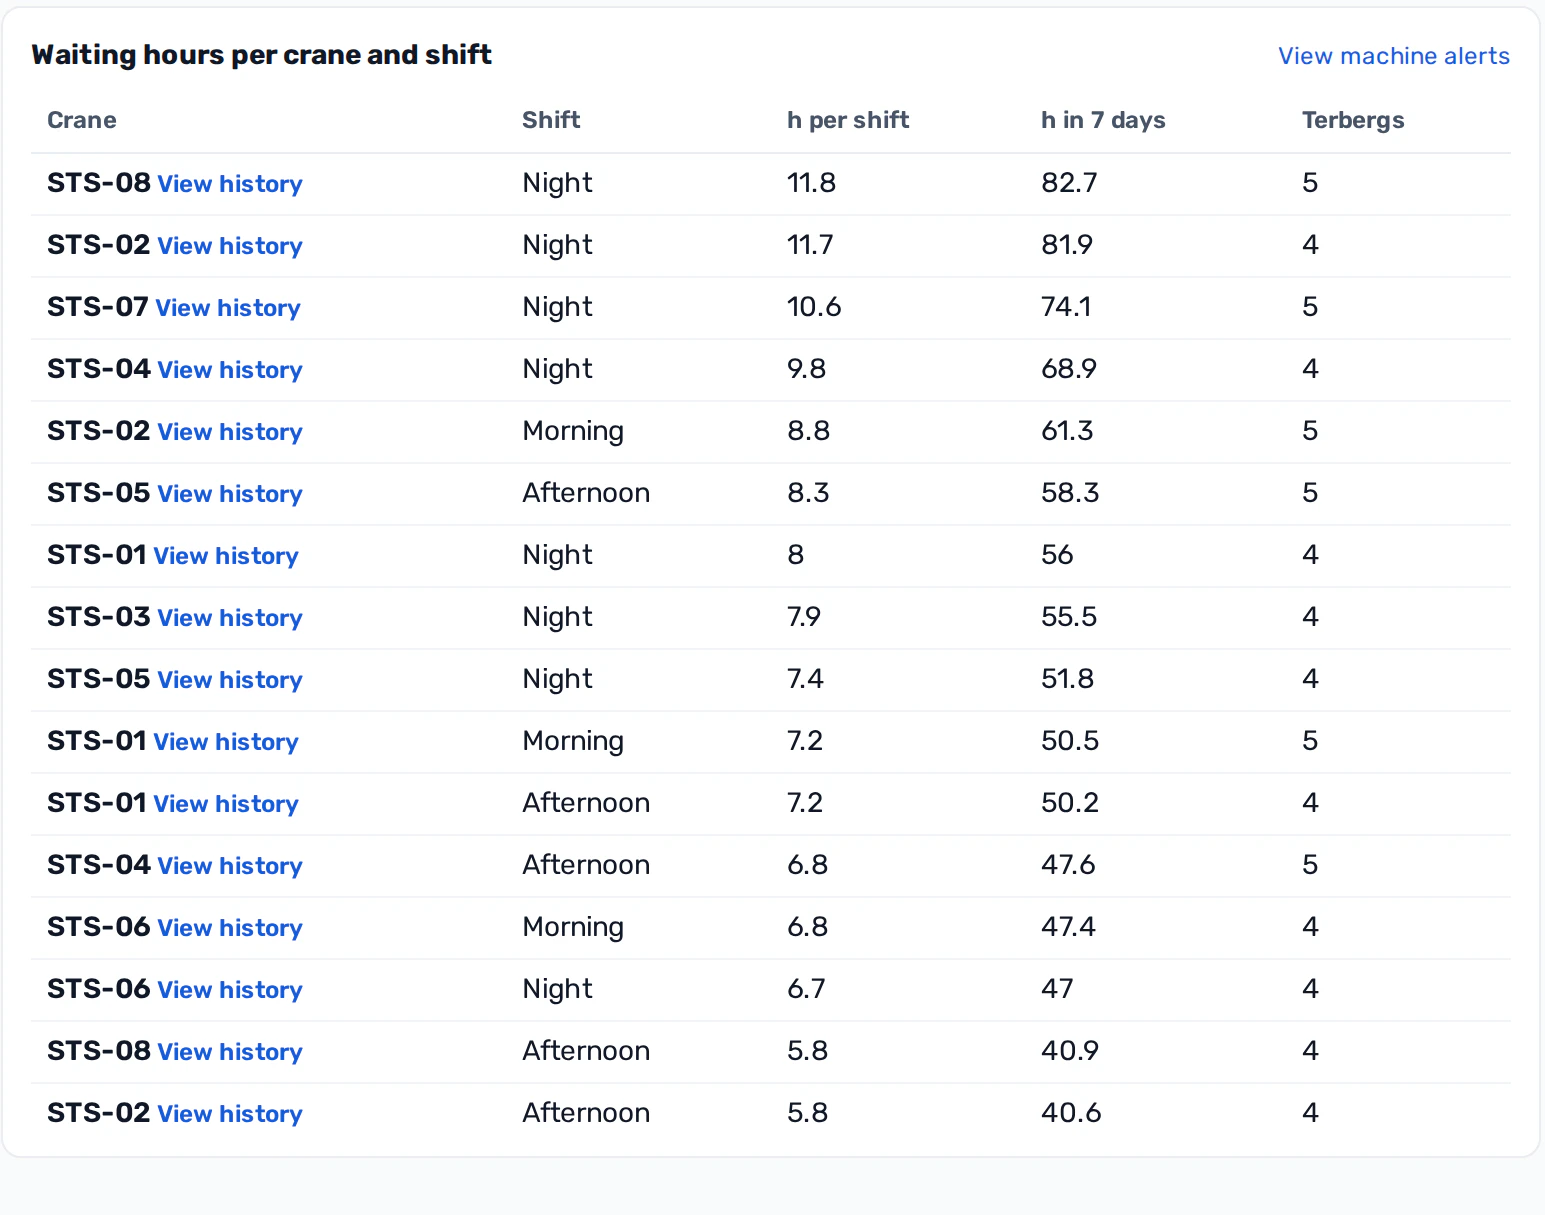This screenshot has width=1545, height=1215.
Task: View history for STS-04 Night shift
Action: pos(230,370)
